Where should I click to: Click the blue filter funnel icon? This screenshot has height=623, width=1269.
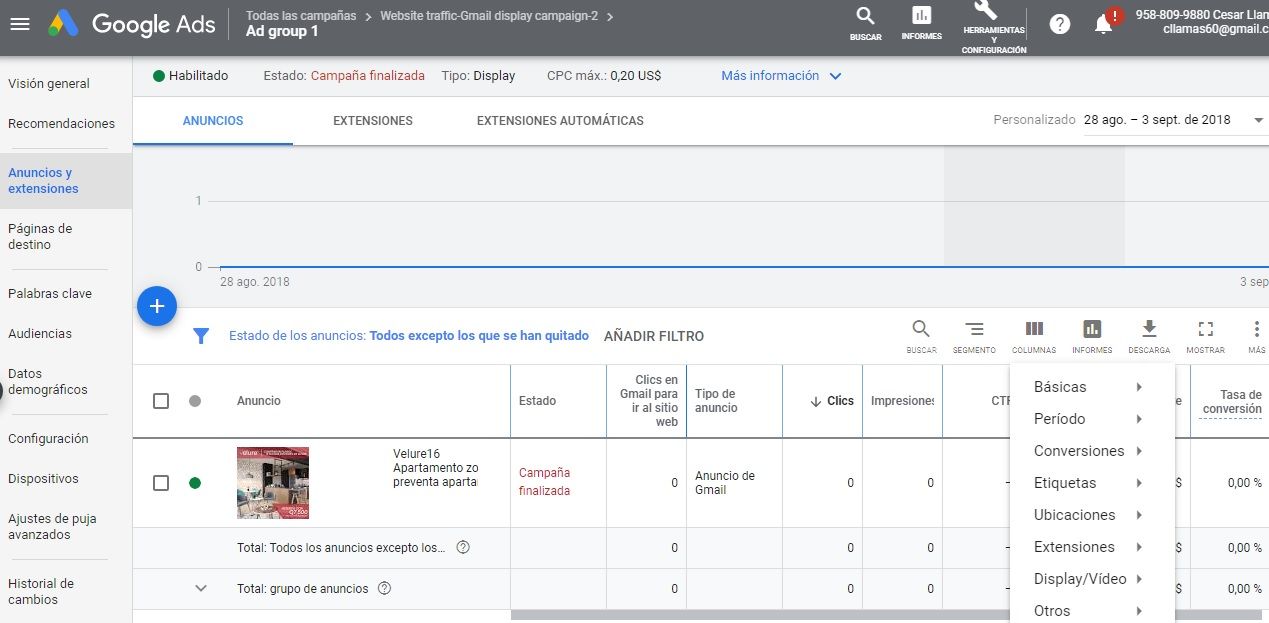coord(201,336)
